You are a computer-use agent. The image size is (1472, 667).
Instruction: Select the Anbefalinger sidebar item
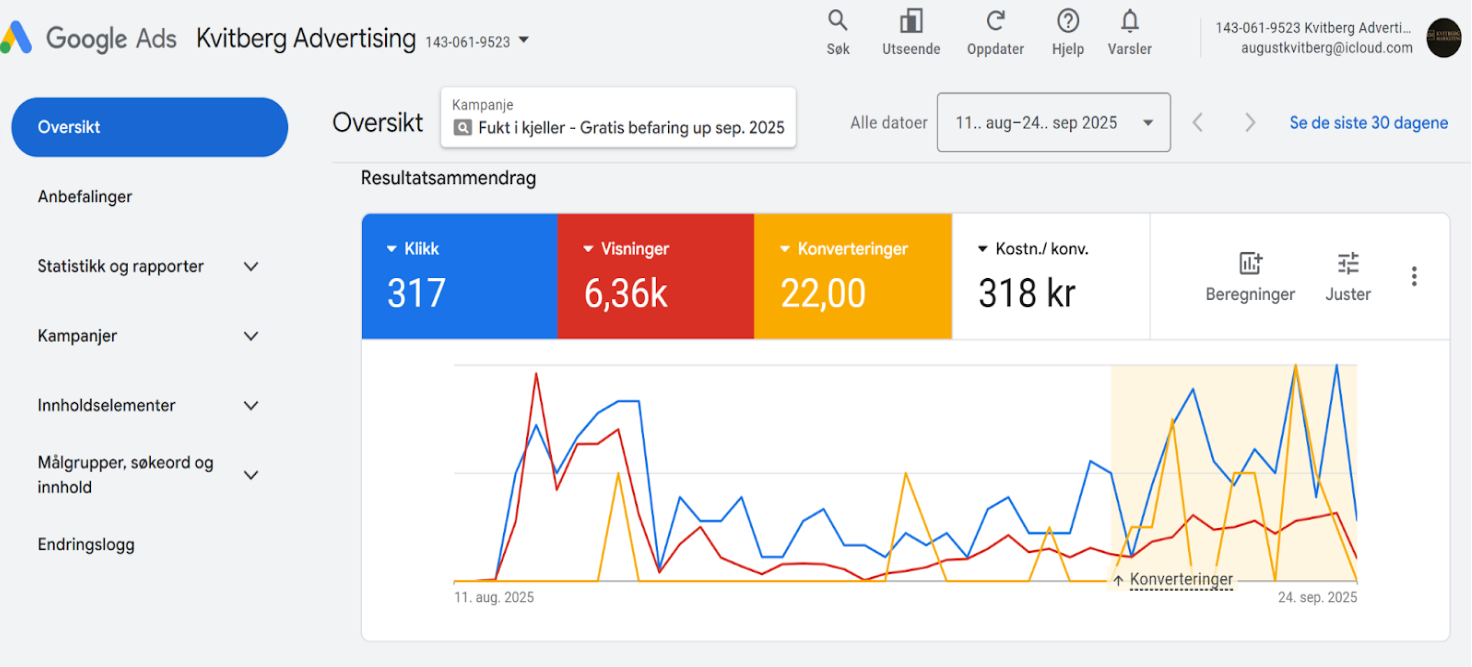point(85,196)
